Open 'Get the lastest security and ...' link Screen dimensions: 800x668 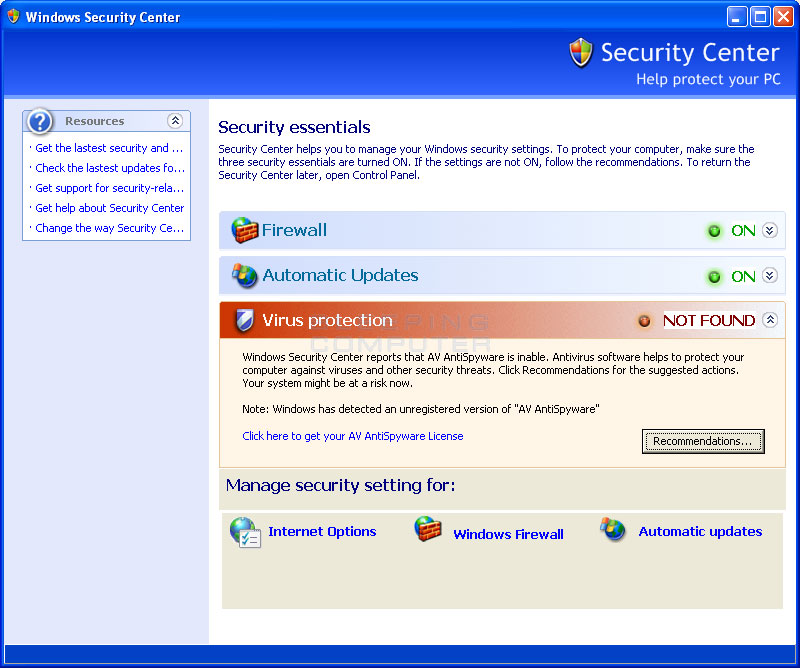coord(109,148)
